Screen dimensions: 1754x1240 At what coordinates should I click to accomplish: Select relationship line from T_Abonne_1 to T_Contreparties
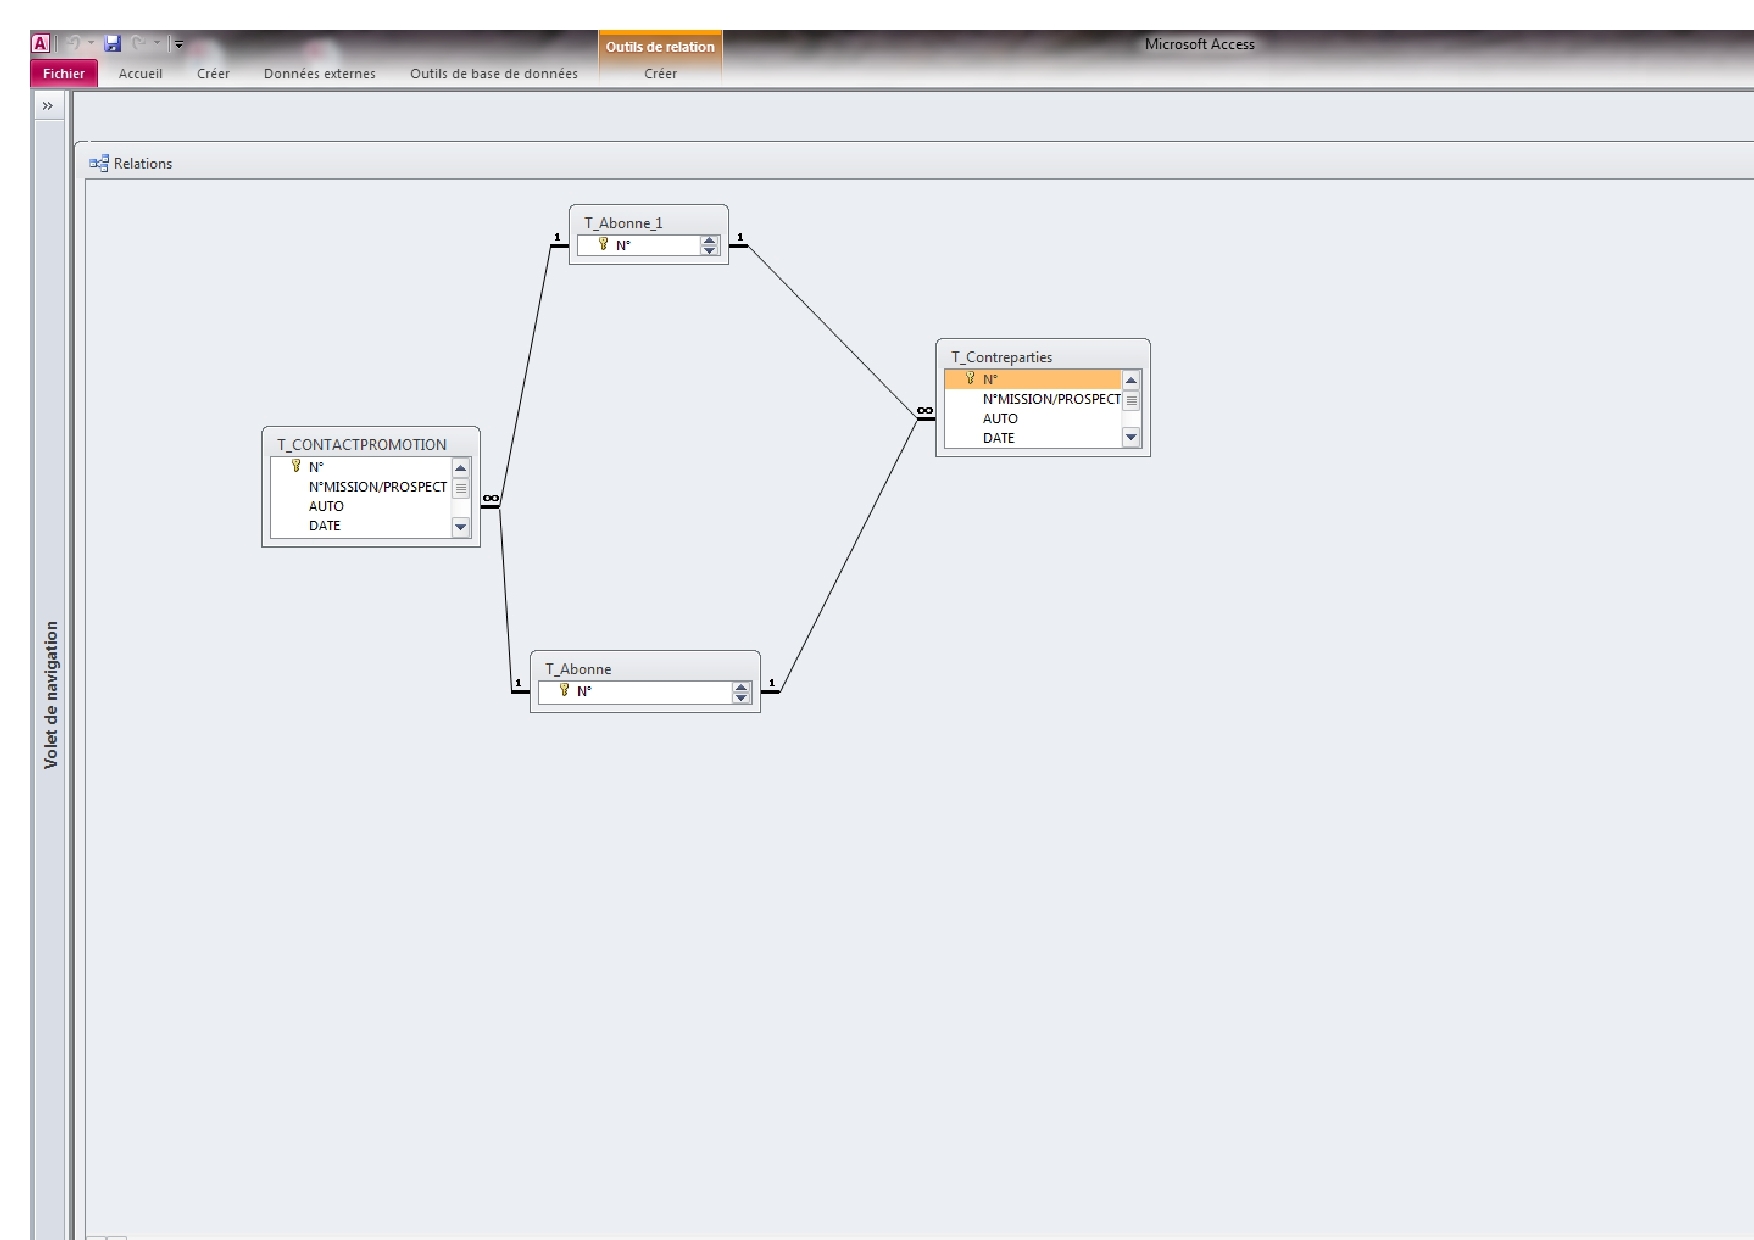click(832, 331)
